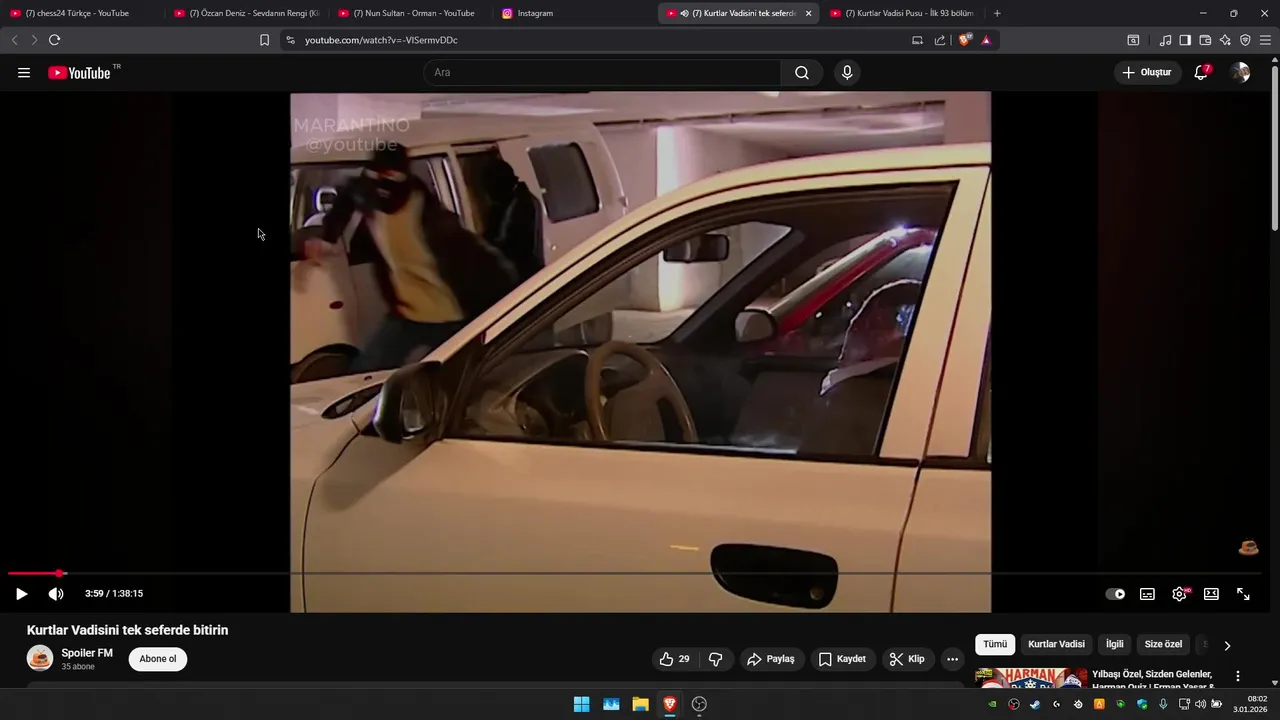
Task: Select the İlgili filter chip
Action: click(x=1114, y=644)
